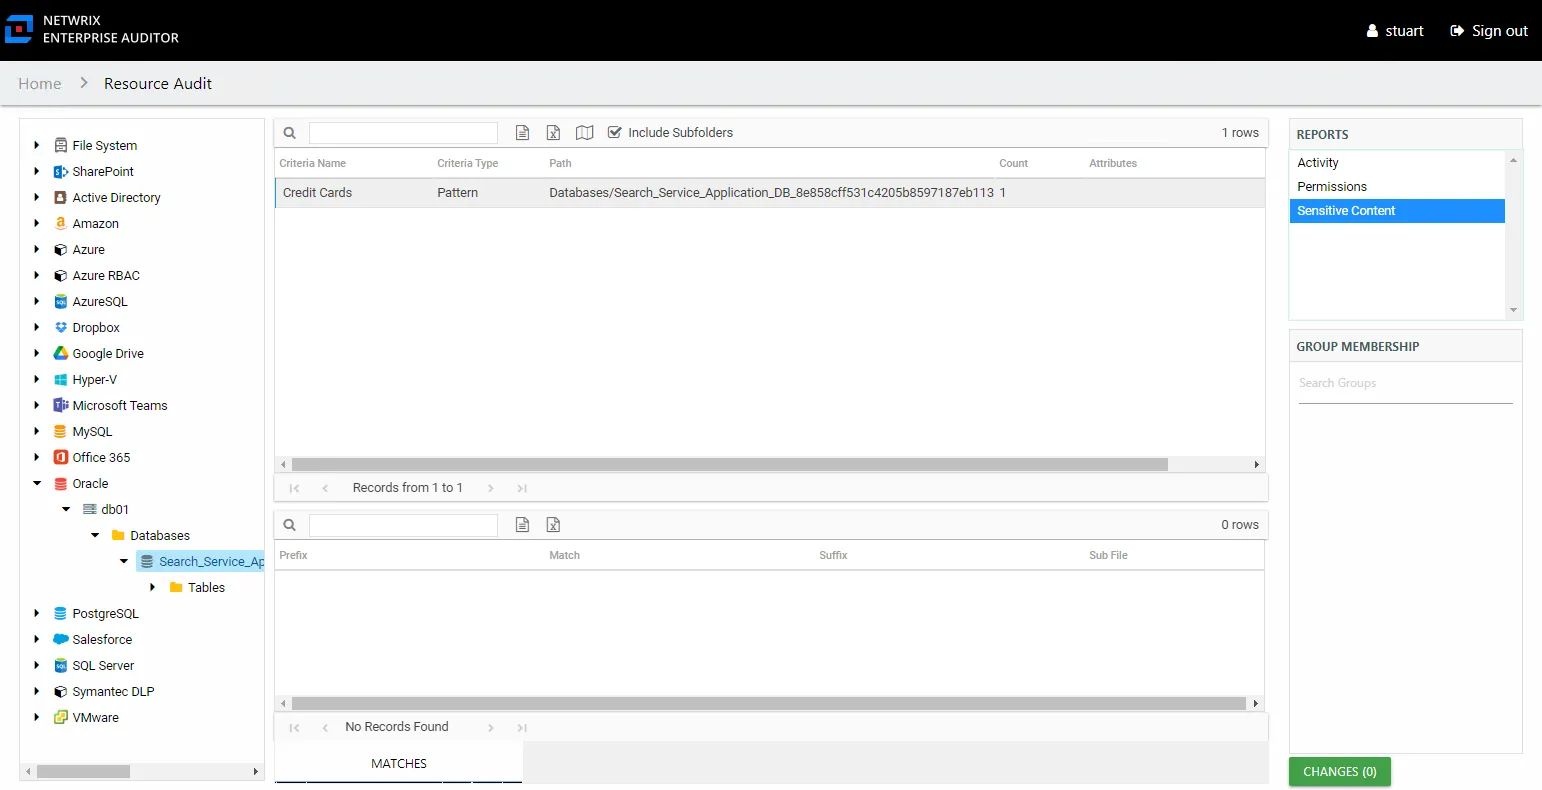Select the PostgreSQL node icon
Image resolution: width=1542 pixels, height=790 pixels.
click(x=60, y=613)
